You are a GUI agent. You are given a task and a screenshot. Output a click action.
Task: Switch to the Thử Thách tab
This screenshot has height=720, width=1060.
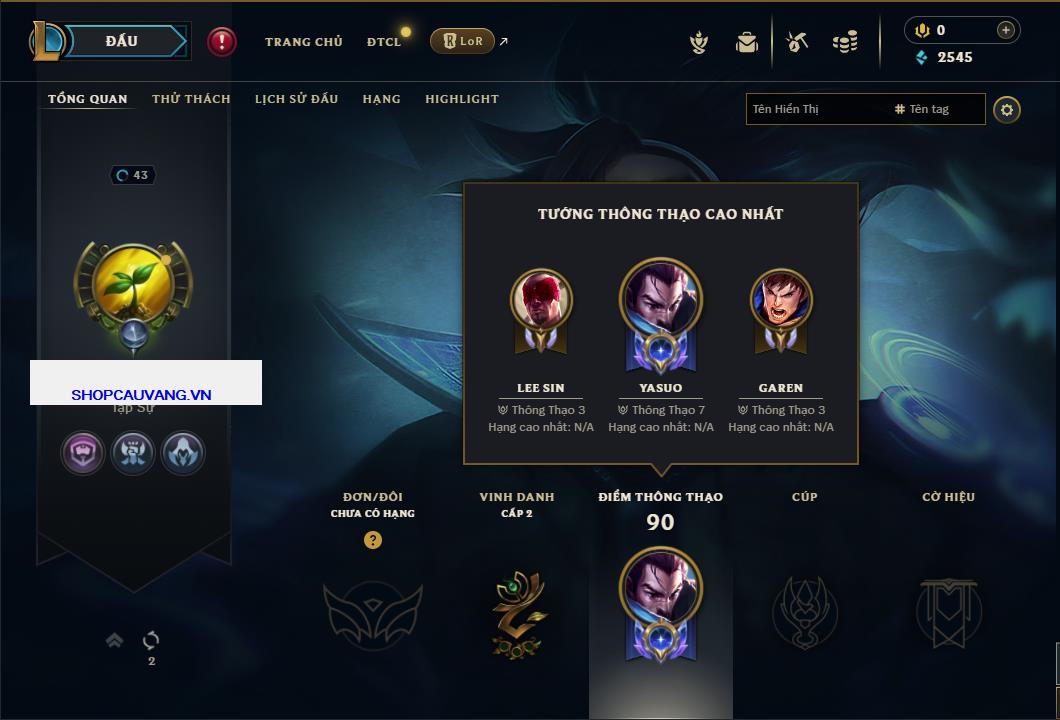coord(191,99)
